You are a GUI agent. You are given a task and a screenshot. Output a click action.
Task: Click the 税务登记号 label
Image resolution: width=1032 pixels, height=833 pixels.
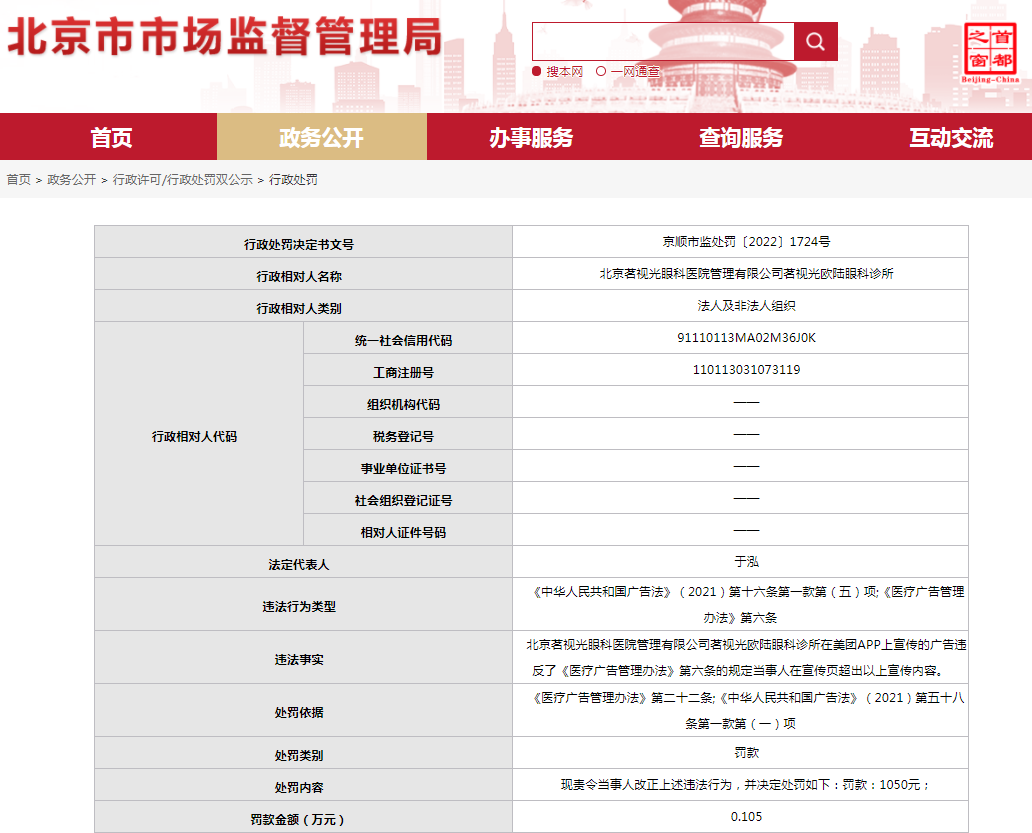click(x=403, y=437)
